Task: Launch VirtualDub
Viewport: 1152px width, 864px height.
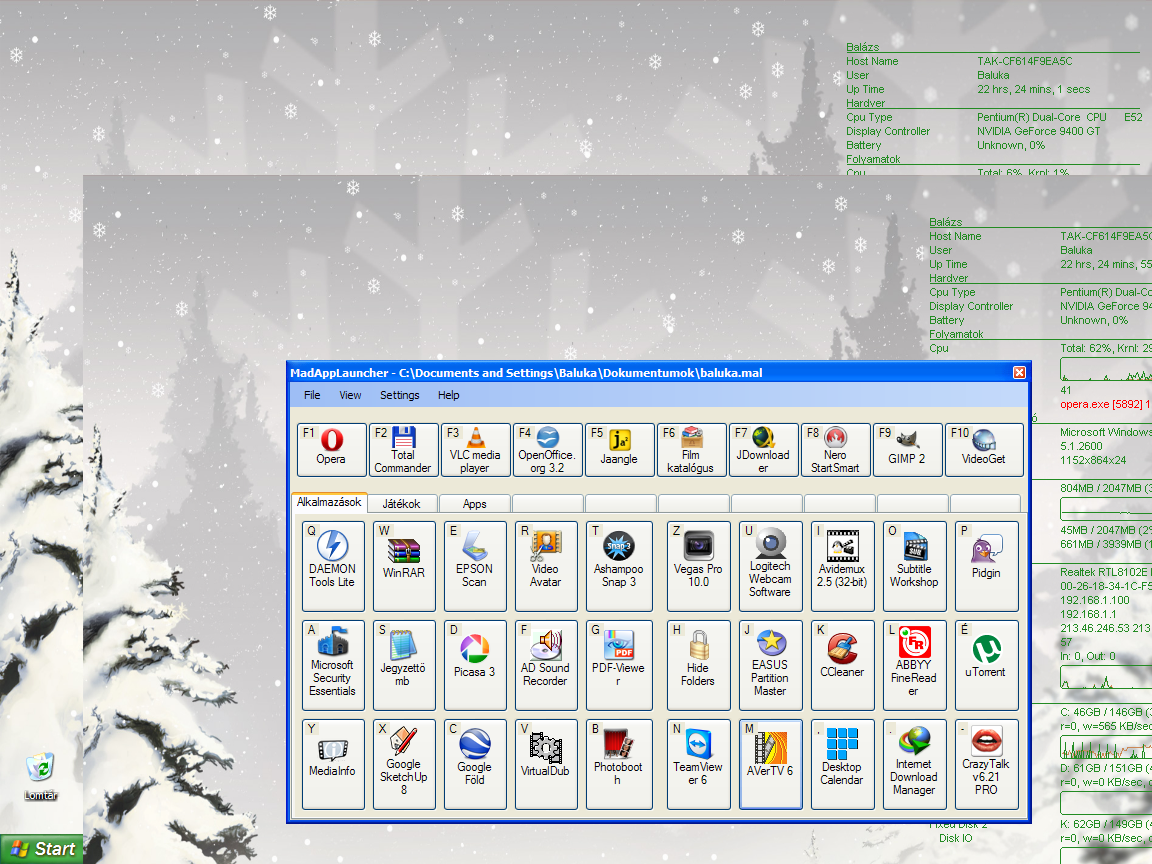Action: (x=546, y=764)
